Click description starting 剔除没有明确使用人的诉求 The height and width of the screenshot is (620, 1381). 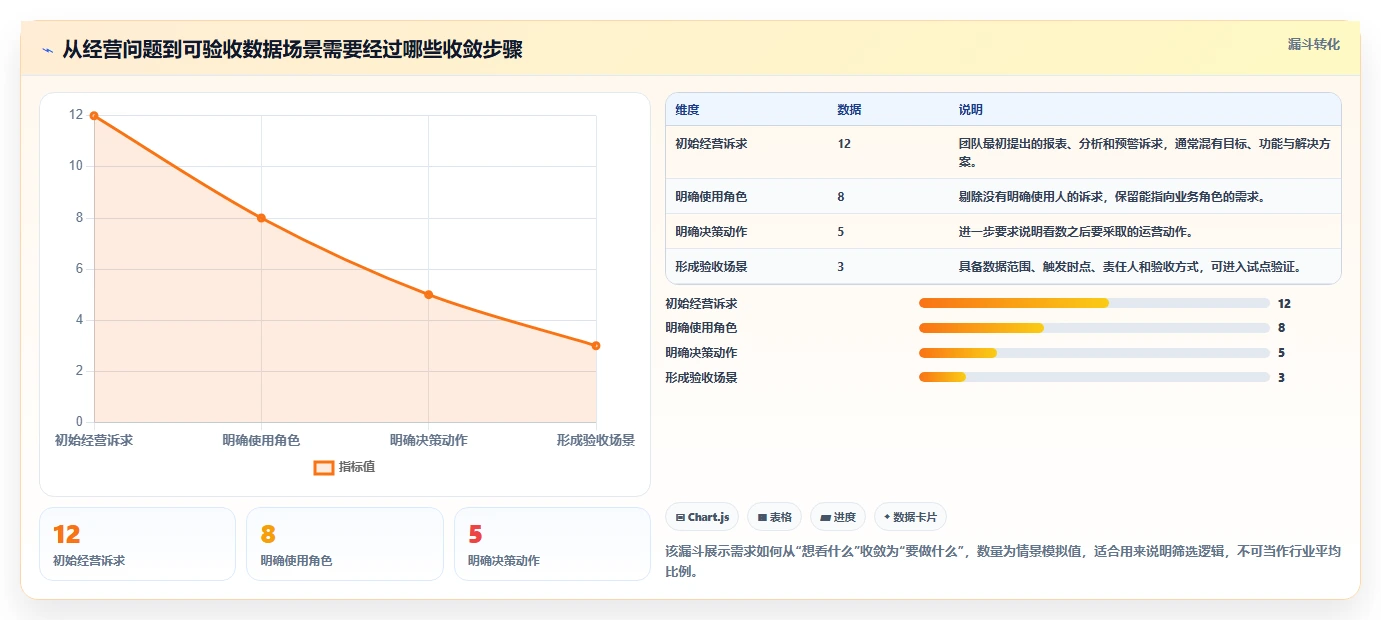point(1112,197)
